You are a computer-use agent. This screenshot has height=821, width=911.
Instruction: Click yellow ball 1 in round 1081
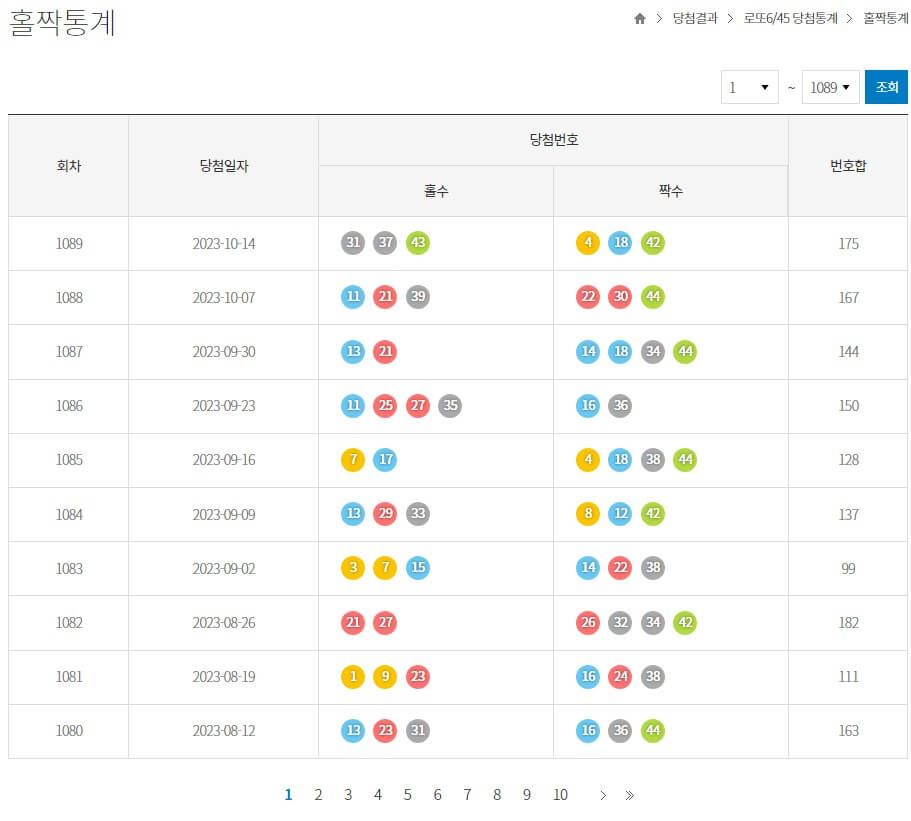353,676
